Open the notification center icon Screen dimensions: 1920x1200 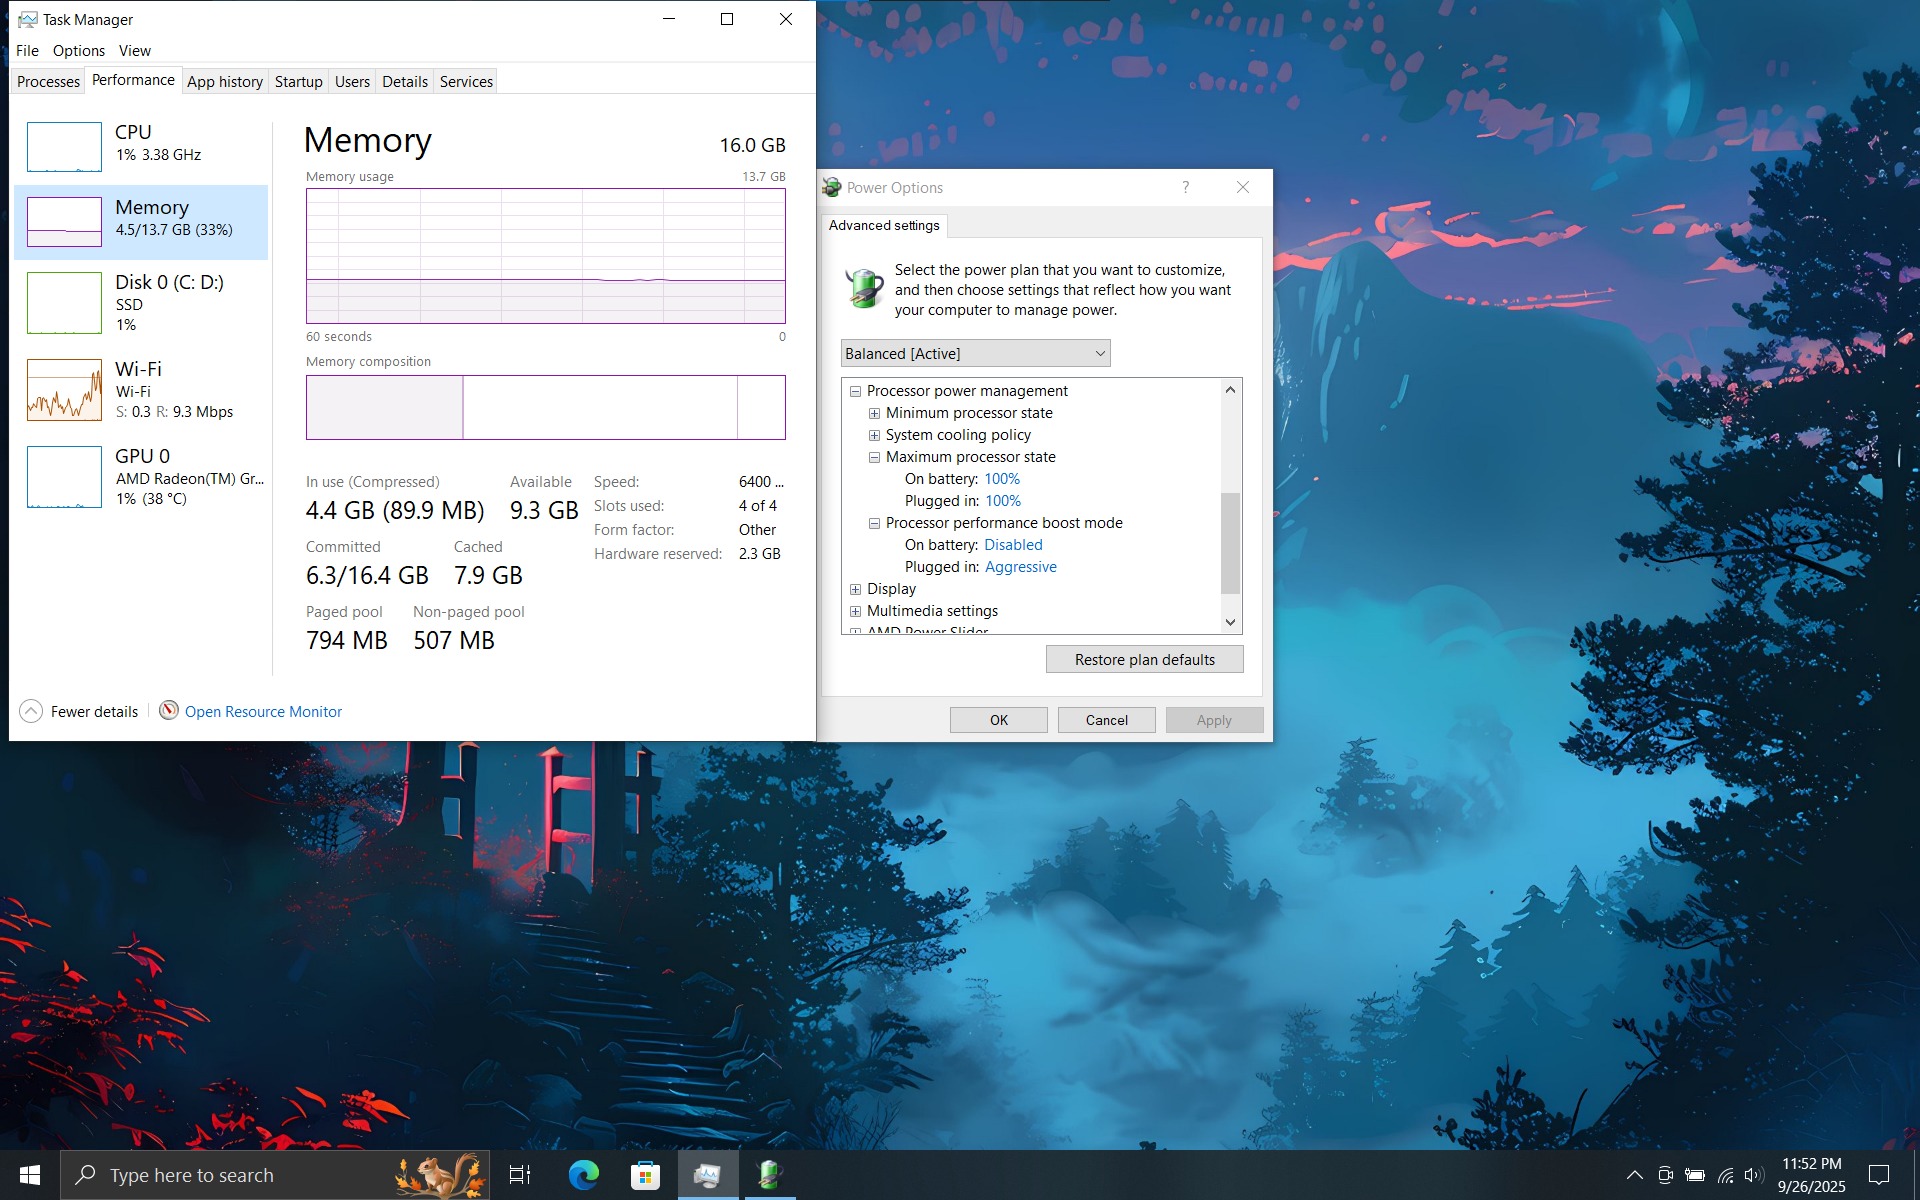(x=1879, y=1175)
